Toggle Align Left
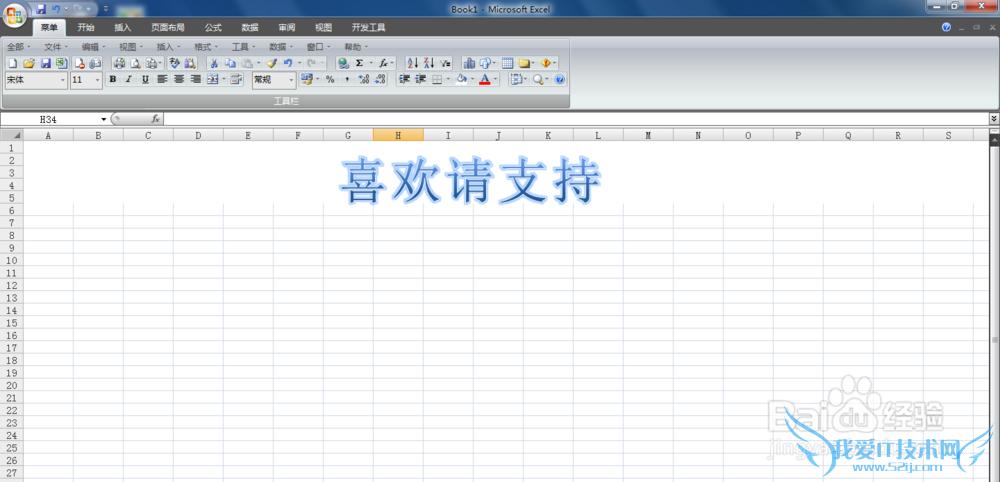Image resolution: width=1000 pixels, height=482 pixels. tap(162, 80)
